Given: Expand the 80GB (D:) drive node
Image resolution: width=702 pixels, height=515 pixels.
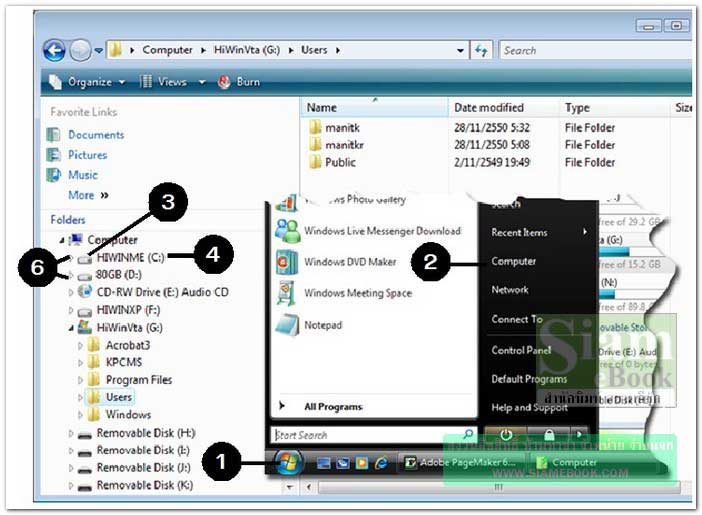Looking at the screenshot, I should click(71, 275).
